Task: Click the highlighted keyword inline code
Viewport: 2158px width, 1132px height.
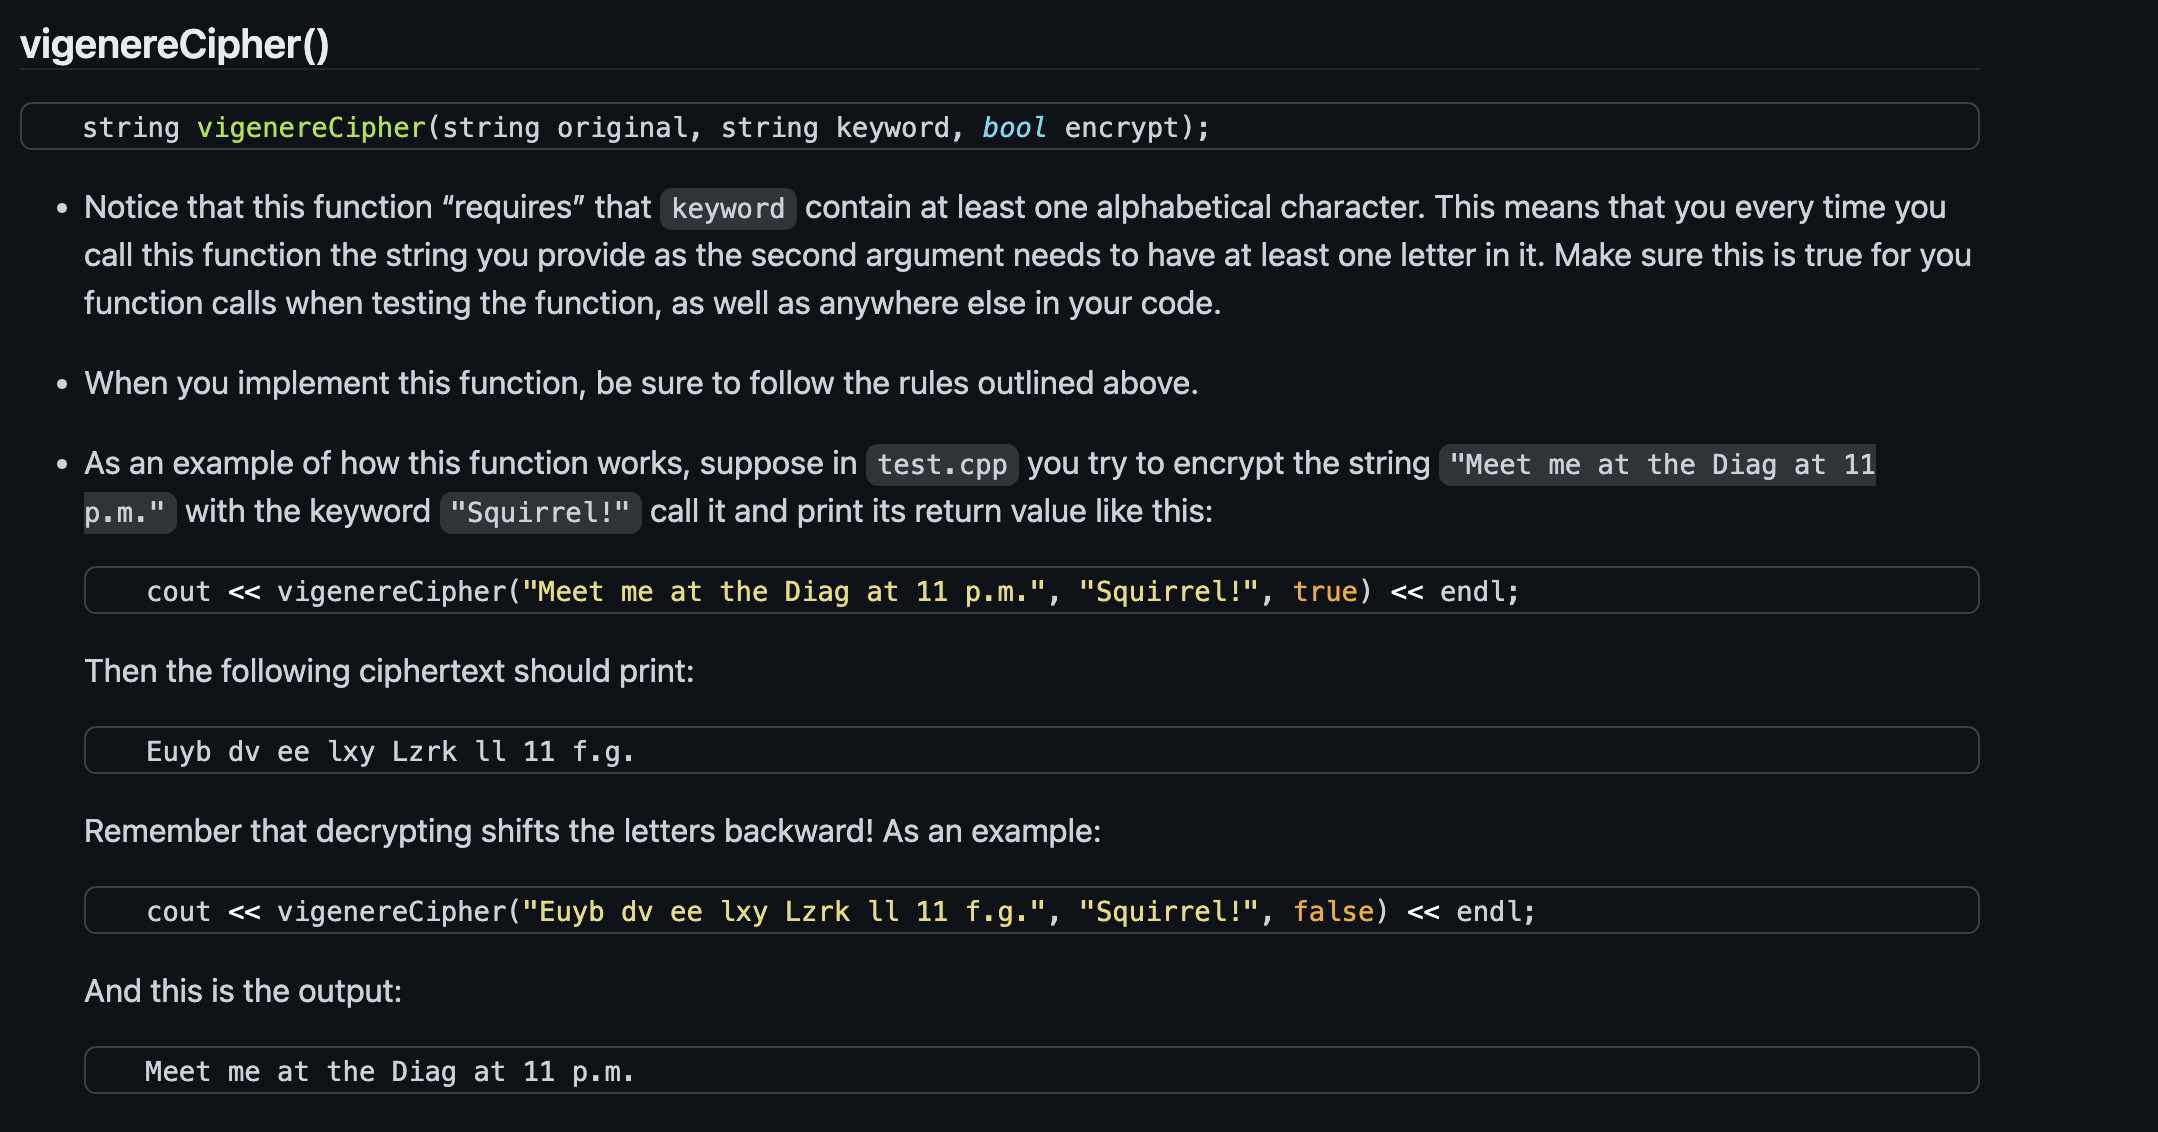Action: [x=727, y=208]
